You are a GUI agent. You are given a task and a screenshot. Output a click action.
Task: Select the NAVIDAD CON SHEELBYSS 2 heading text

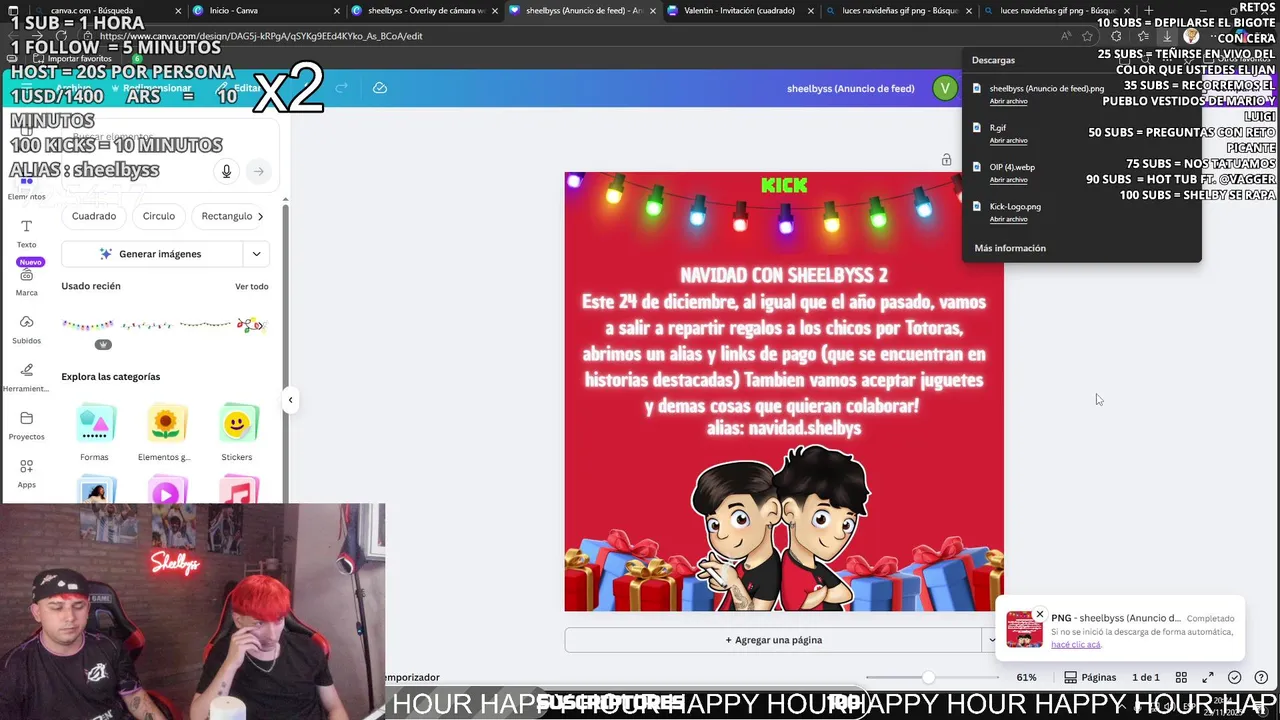pyautogui.click(x=784, y=275)
